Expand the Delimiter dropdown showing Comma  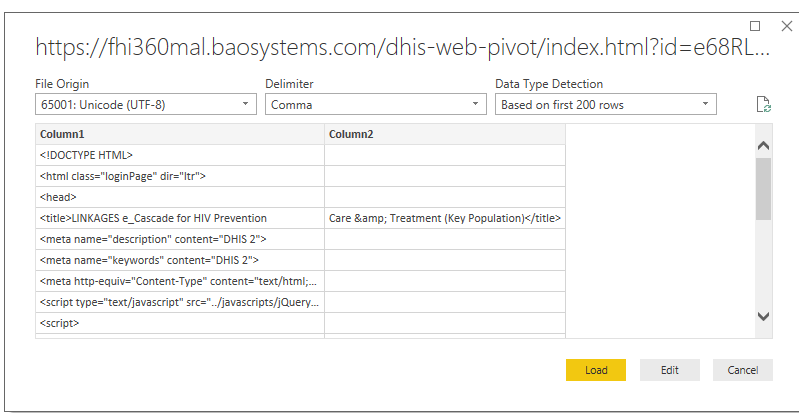point(376,104)
